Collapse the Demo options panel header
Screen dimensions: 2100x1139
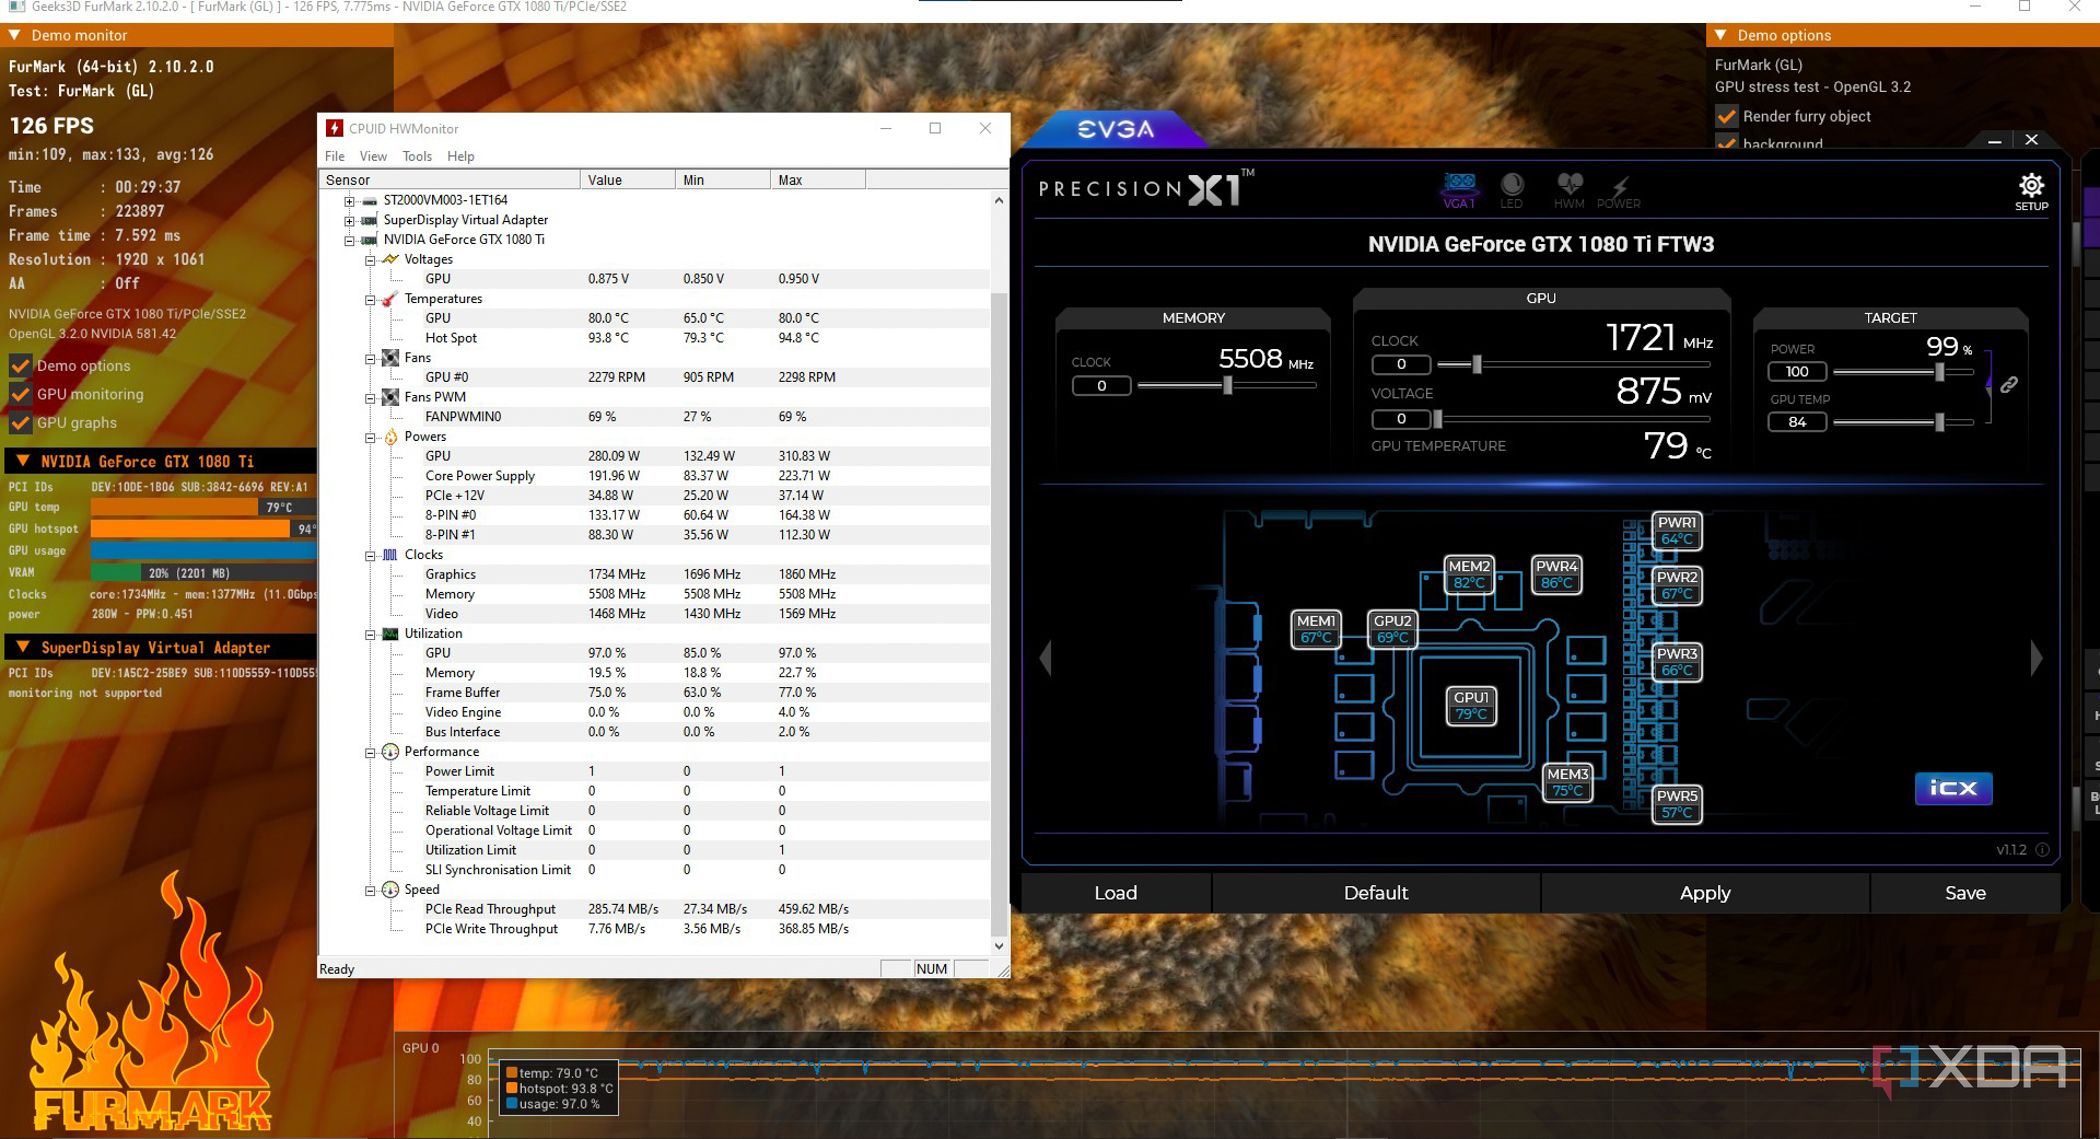pyautogui.click(x=1721, y=35)
